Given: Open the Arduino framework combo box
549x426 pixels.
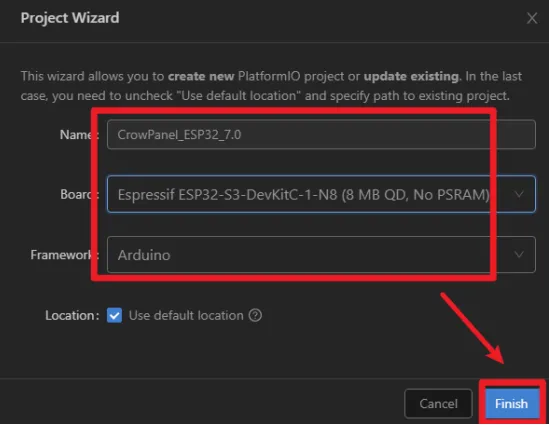Looking at the screenshot, I should (321, 254).
